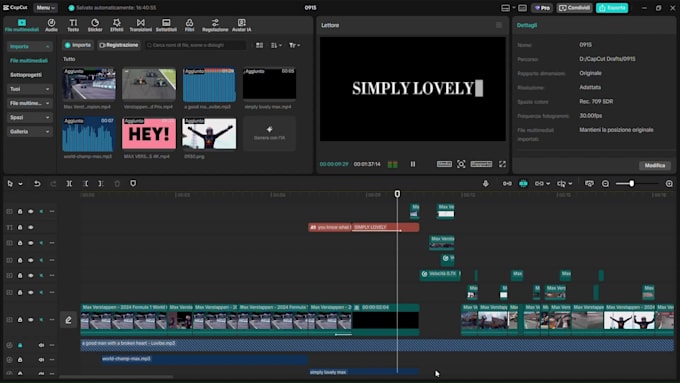Screen dimensions: 680x383
Task: Collapse the Importa section in the sidebar
Action: click(29, 46)
